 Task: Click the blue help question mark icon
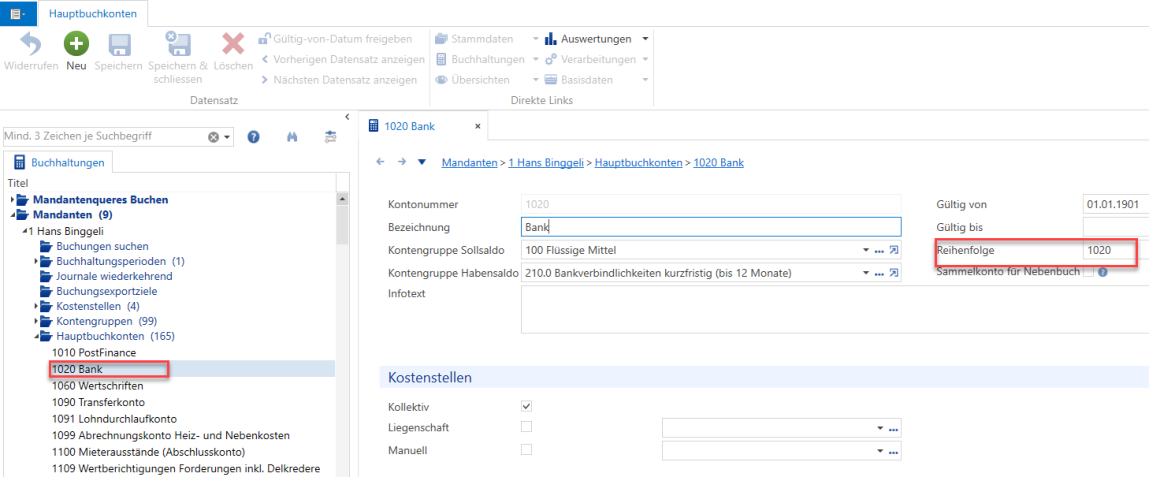coord(254,136)
